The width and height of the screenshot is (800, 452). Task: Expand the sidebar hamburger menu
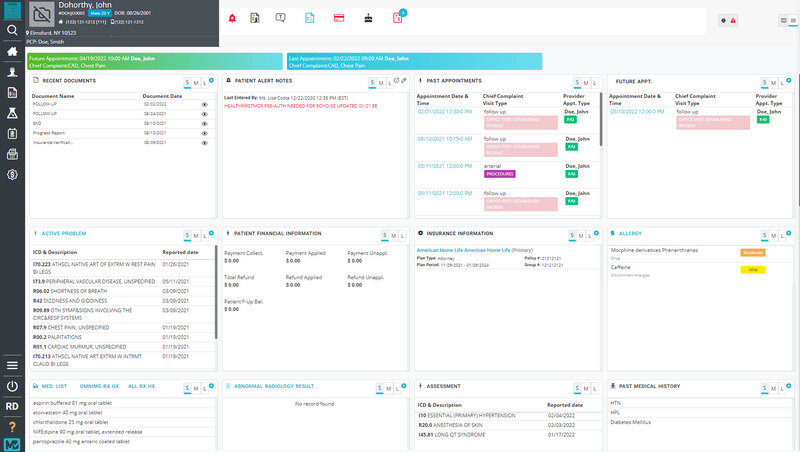[12, 365]
